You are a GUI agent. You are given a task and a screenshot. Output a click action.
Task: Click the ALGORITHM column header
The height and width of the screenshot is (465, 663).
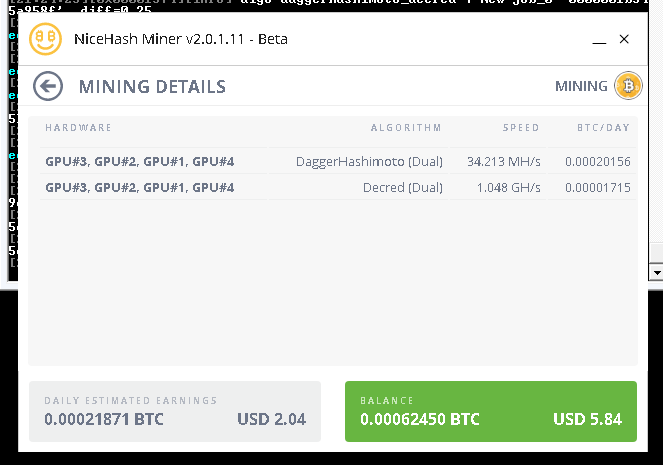point(406,128)
